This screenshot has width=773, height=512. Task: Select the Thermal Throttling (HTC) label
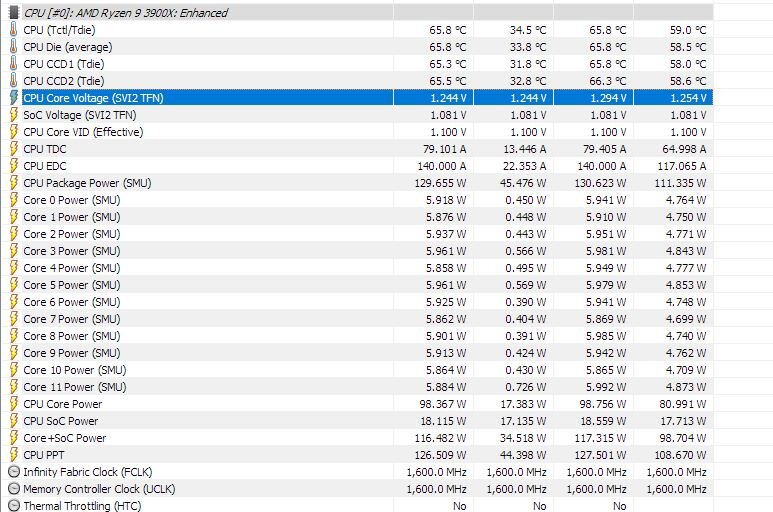point(82,506)
